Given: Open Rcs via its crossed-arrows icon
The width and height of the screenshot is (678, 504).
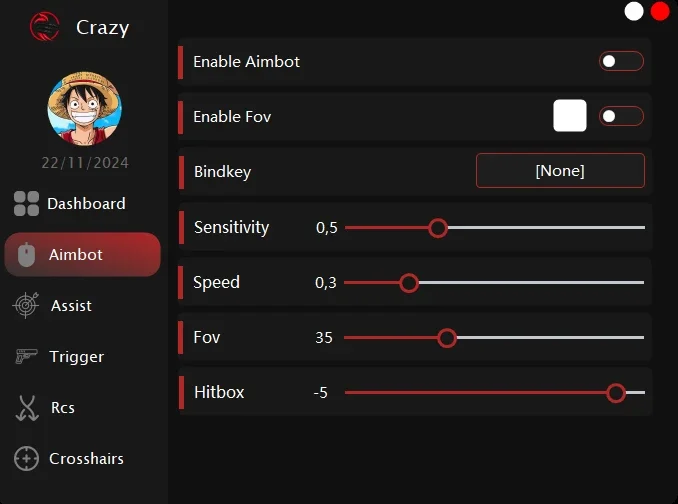Looking at the screenshot, I should tap(27, 408).
